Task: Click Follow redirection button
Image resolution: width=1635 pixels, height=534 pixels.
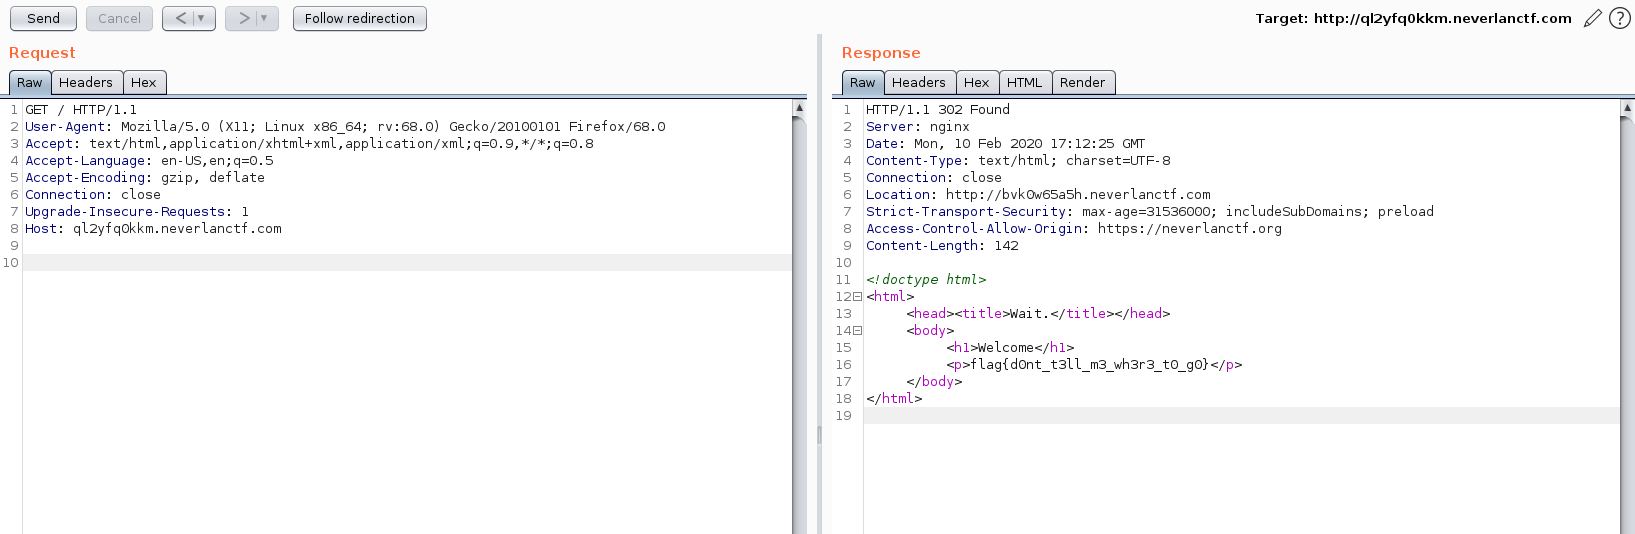Action: click(360, 18)
